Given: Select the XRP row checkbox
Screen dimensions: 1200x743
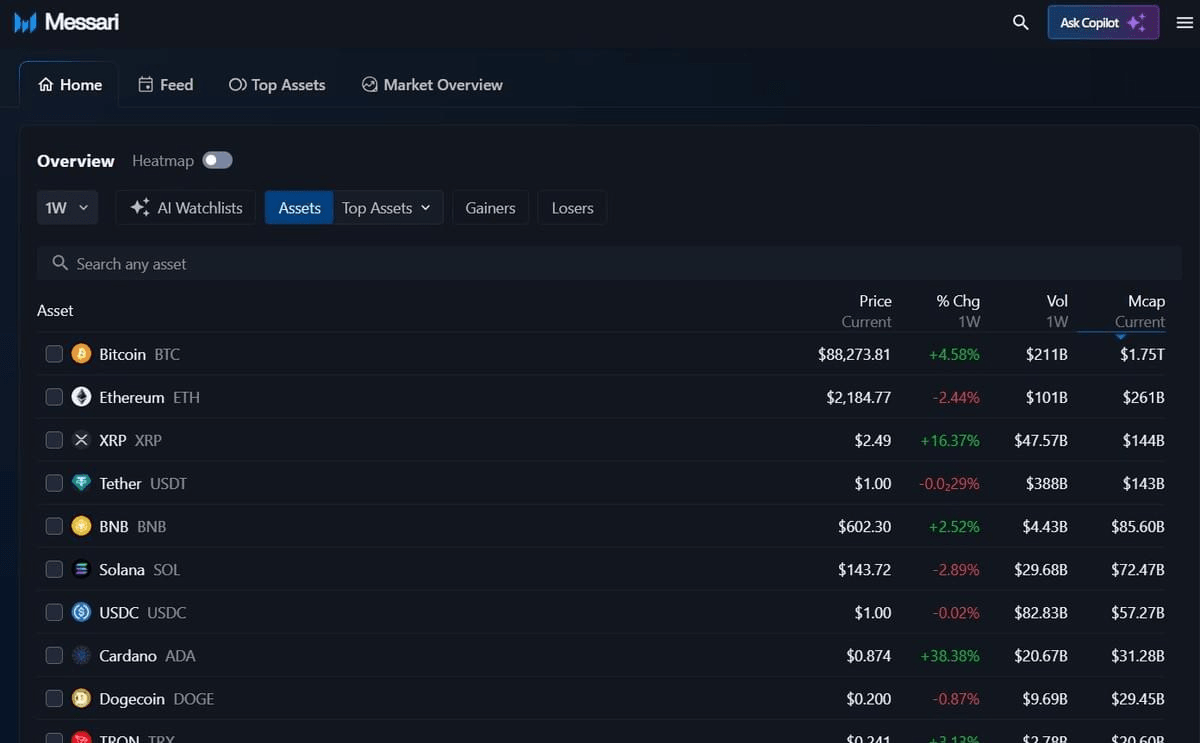Looking at the screenshot, I should (54, 440).
